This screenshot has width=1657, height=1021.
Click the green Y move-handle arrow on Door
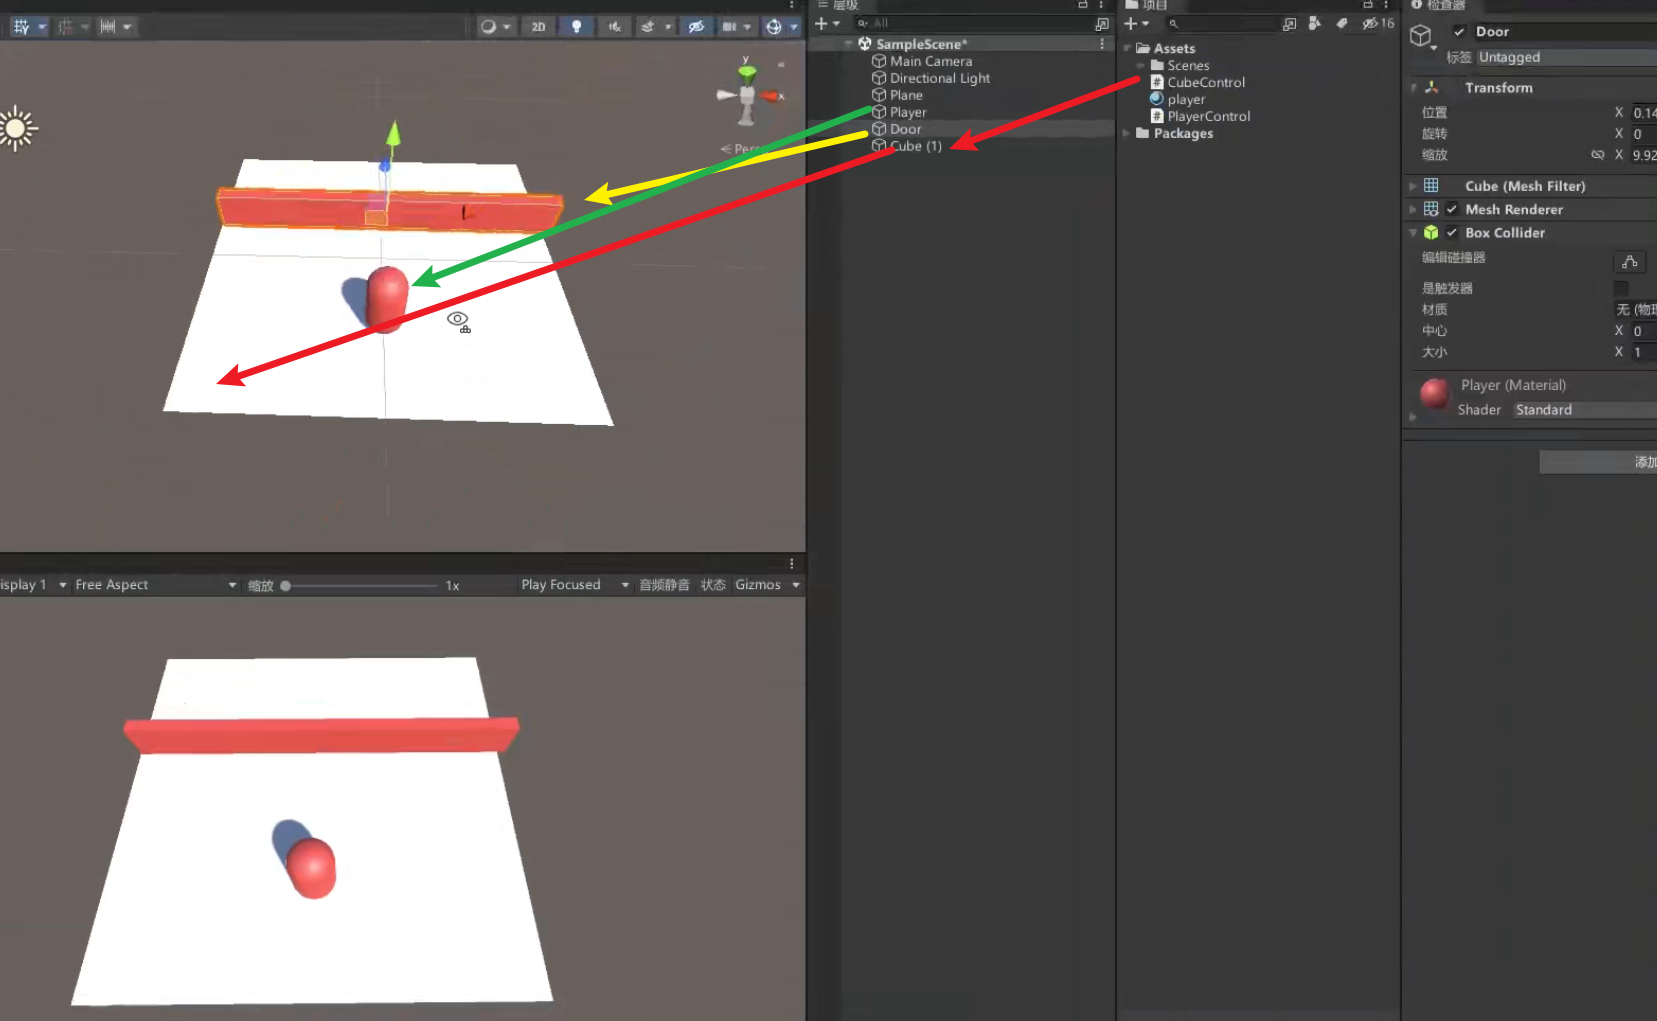(393, 134)
